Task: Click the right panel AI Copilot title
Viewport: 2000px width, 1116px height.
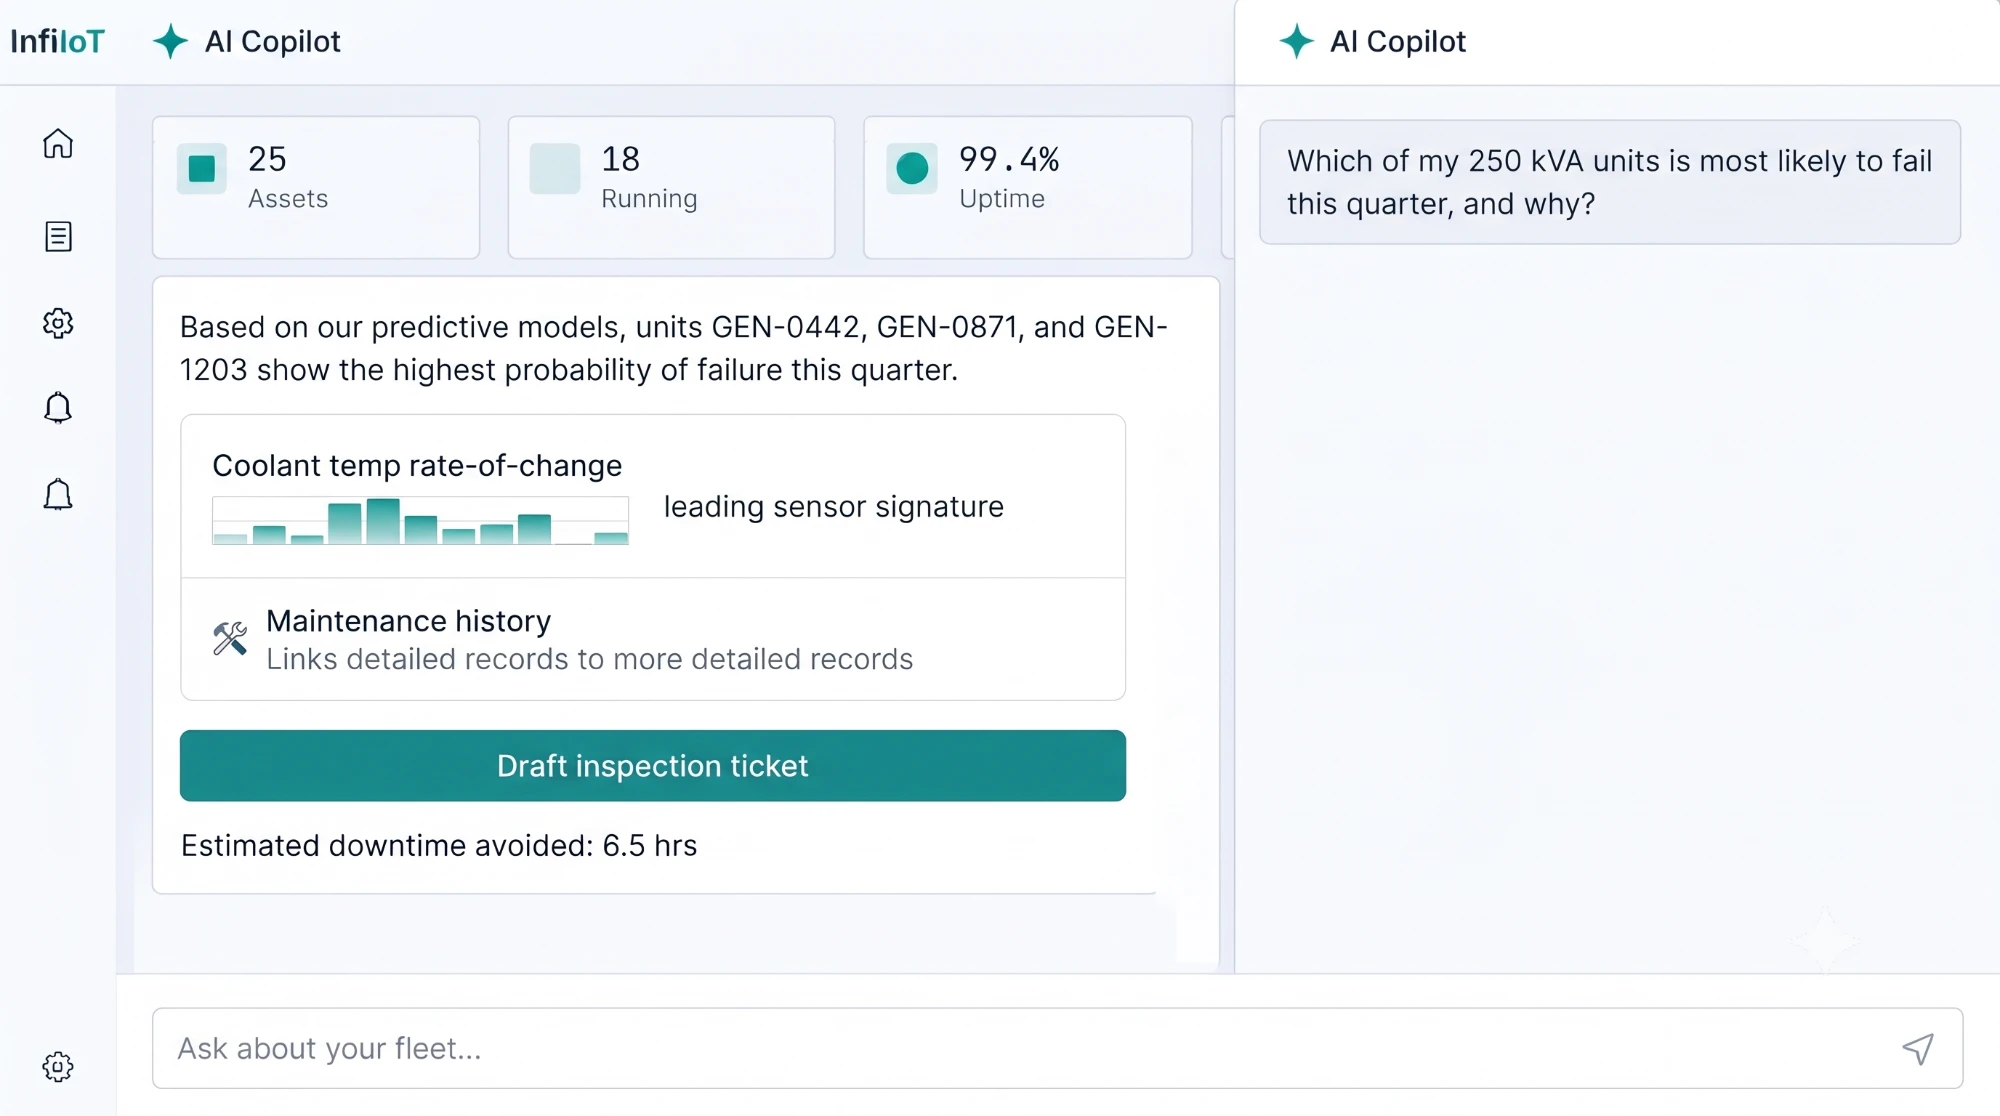Action: point(1397,41)
